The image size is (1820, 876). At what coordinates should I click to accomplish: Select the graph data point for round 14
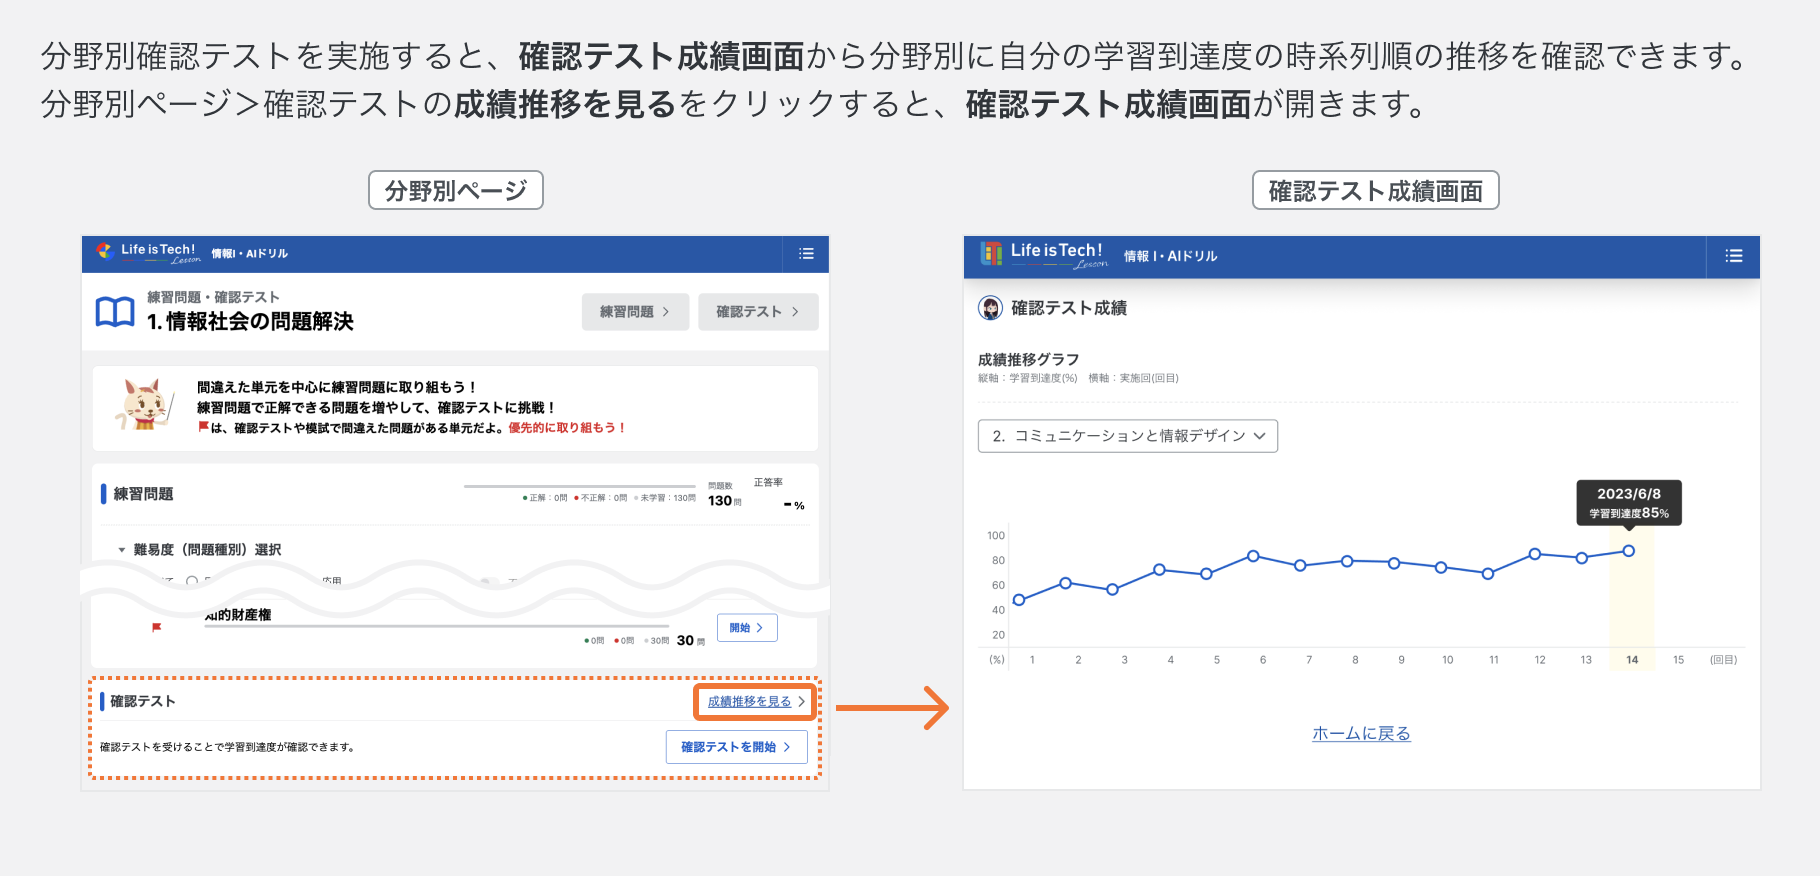[1629, 551]
